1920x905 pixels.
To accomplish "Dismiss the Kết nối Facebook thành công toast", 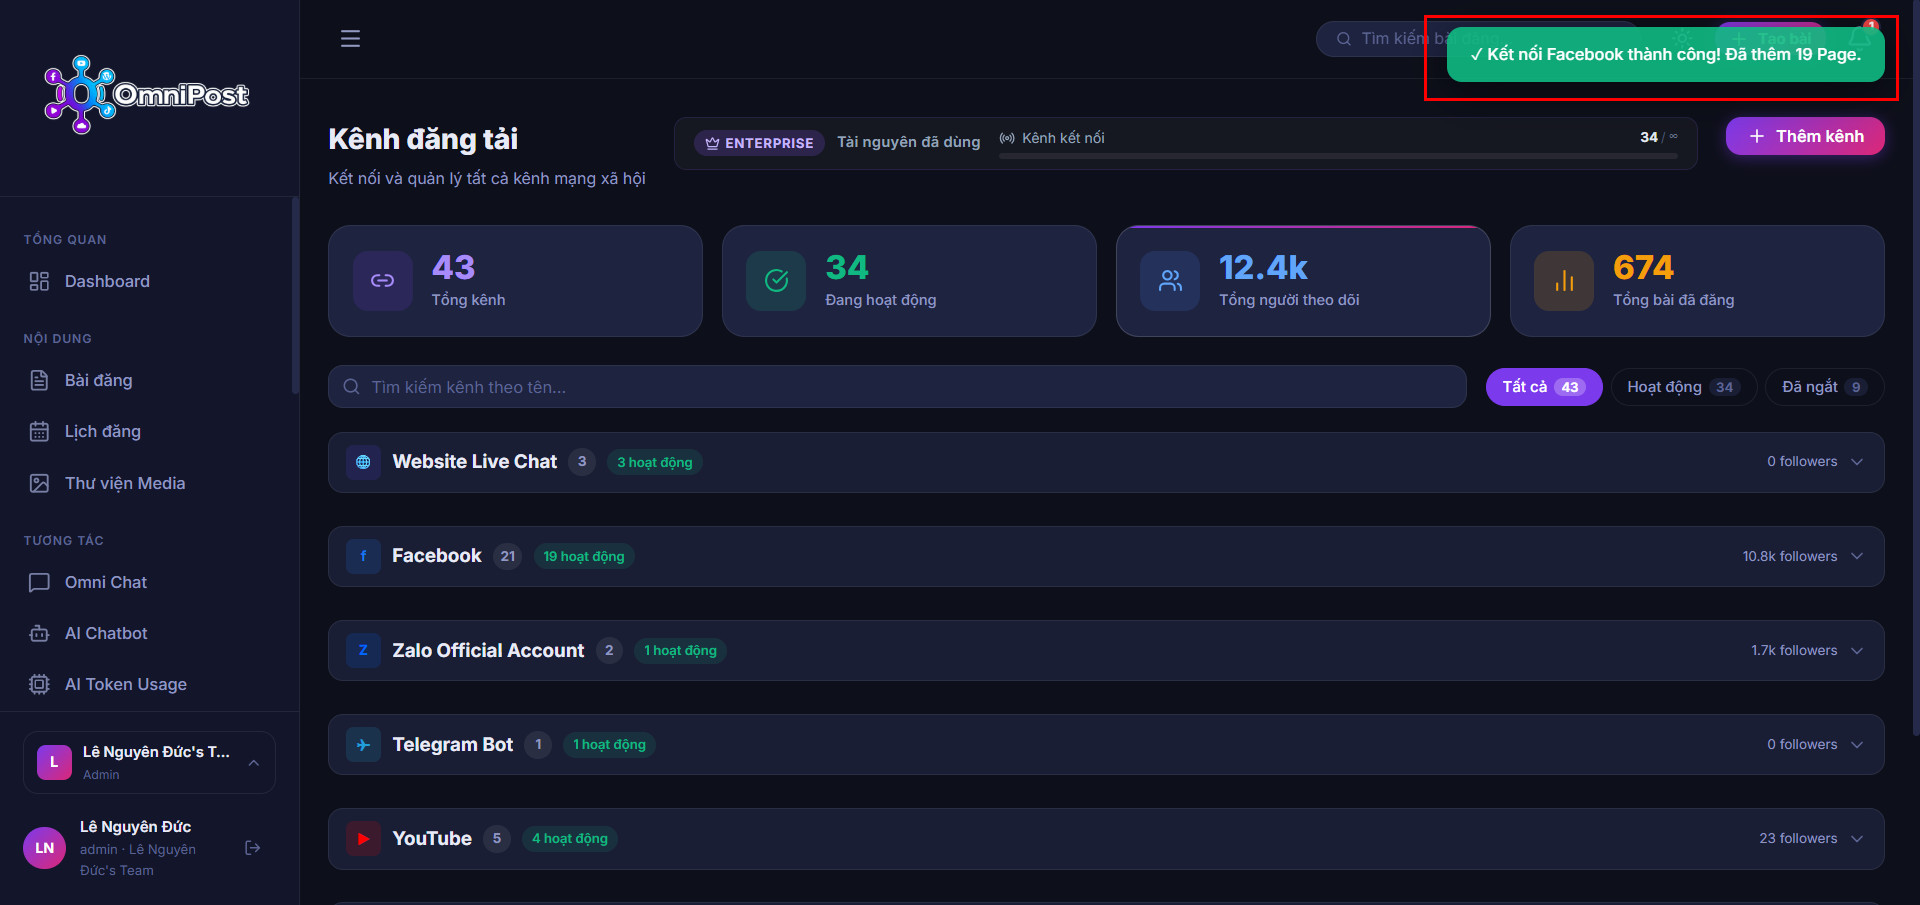I will point(1665,54).
